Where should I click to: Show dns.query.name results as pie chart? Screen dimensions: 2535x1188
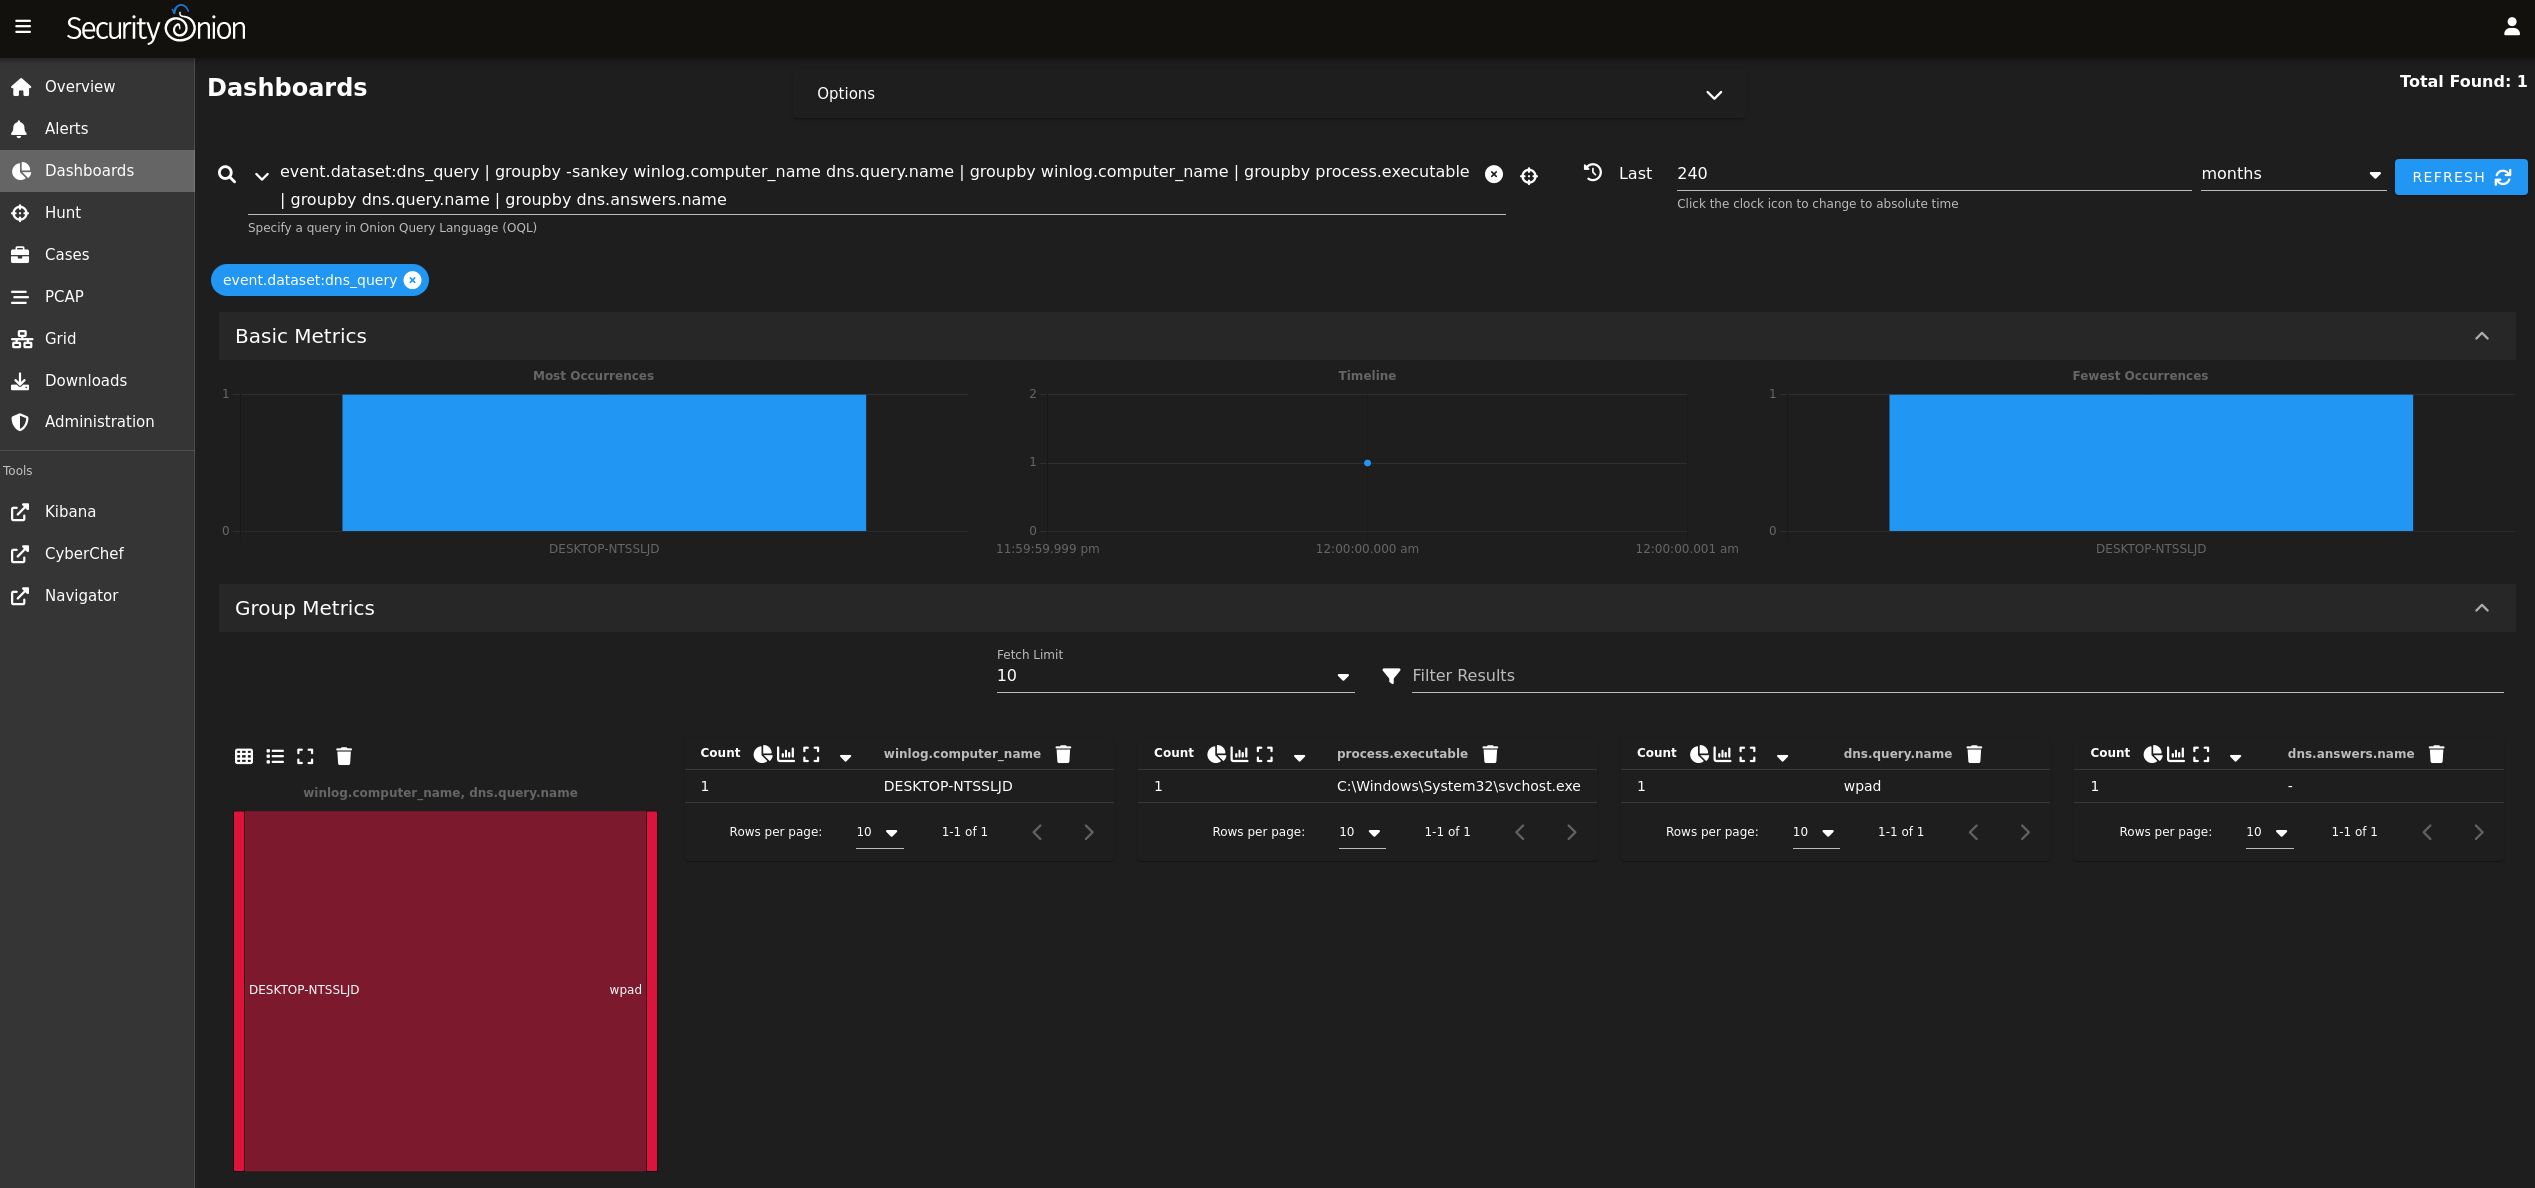pyautogui.click(x=1698, y=754)
